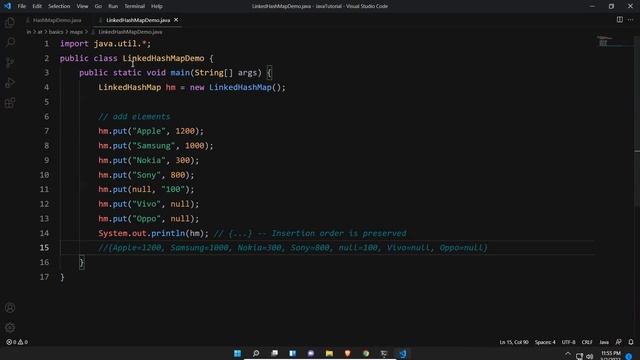
Task: Open the Search view in activity bar
Action: 10,42
